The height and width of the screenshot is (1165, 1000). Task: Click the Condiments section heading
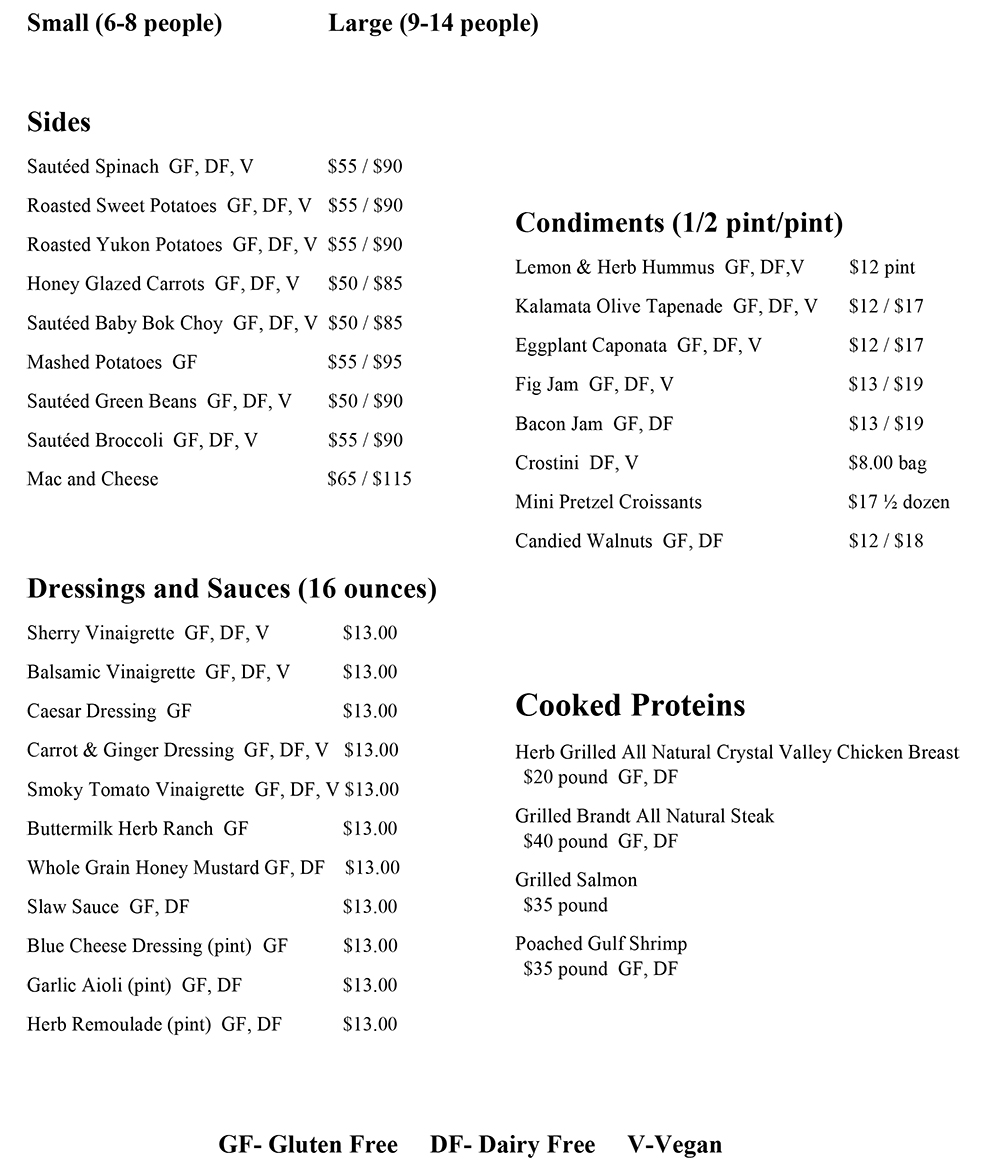click(678, 223)
